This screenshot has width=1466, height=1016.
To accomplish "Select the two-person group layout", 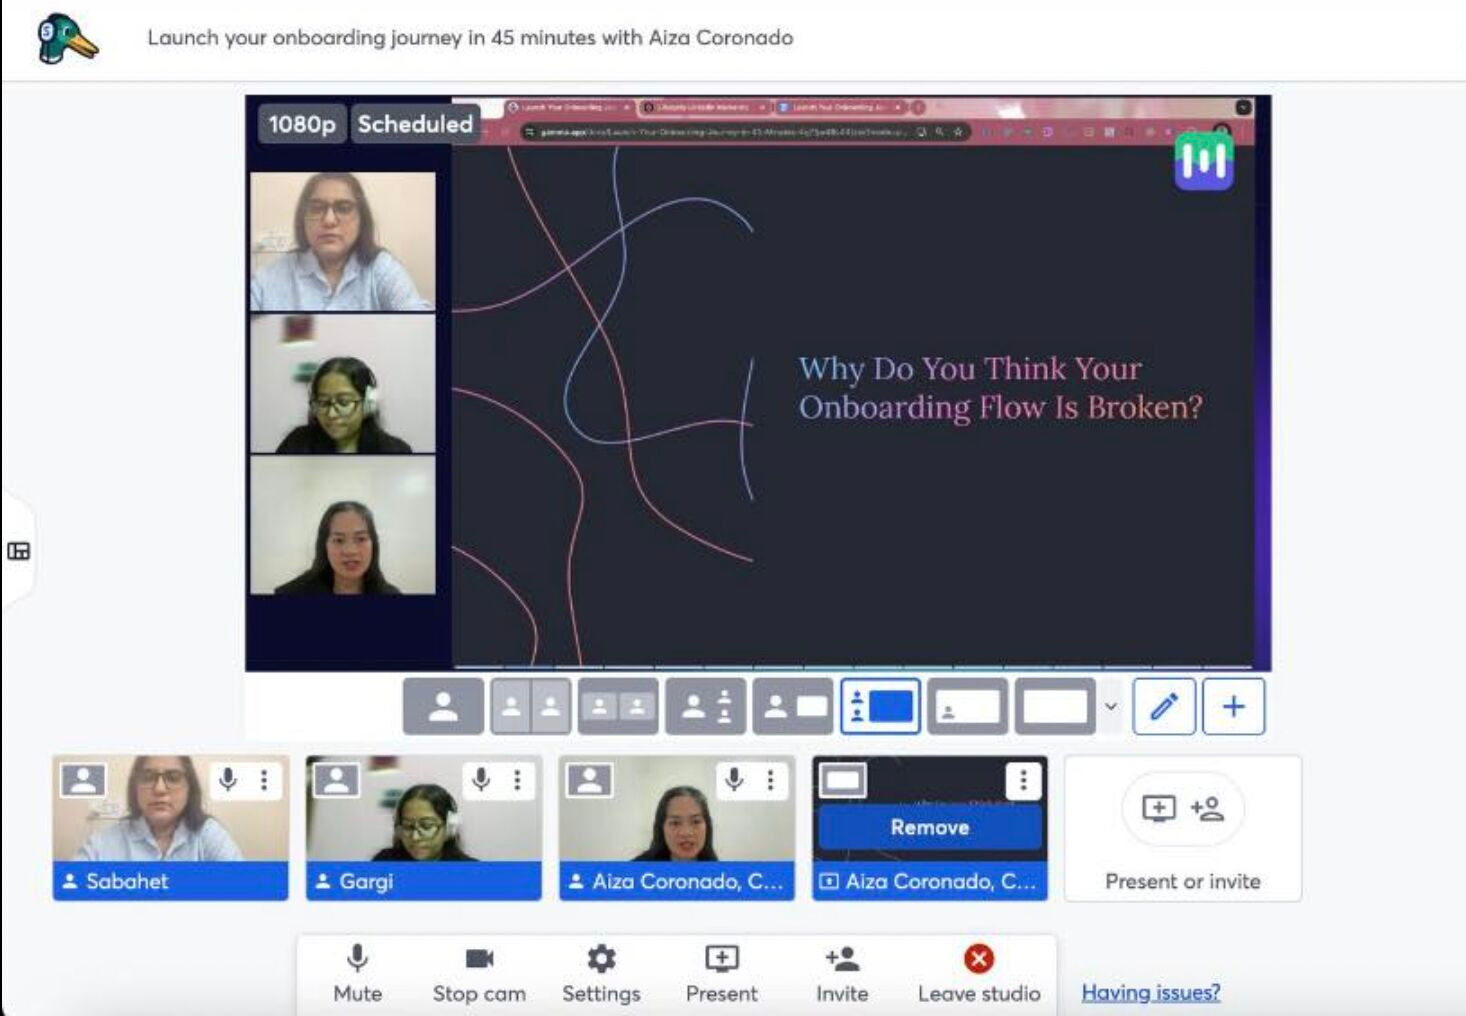I will point(618,707).
